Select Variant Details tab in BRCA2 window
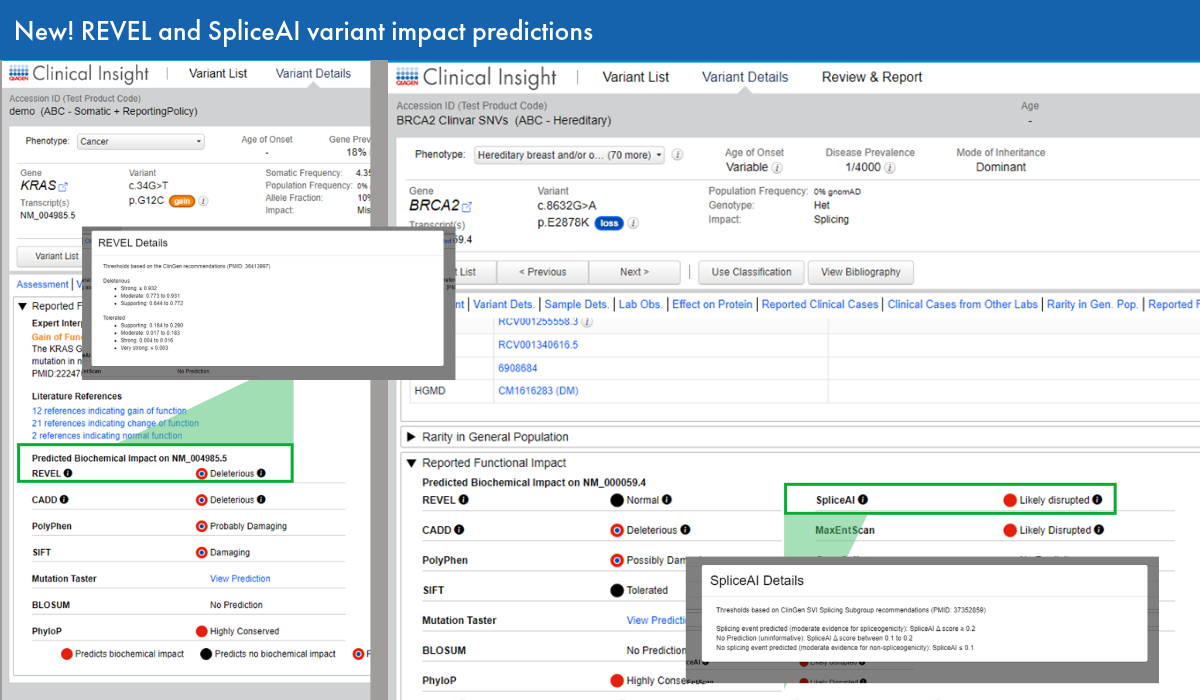Image resolution: width=1200 pixels, height=700 pixels. pos(745,77)
